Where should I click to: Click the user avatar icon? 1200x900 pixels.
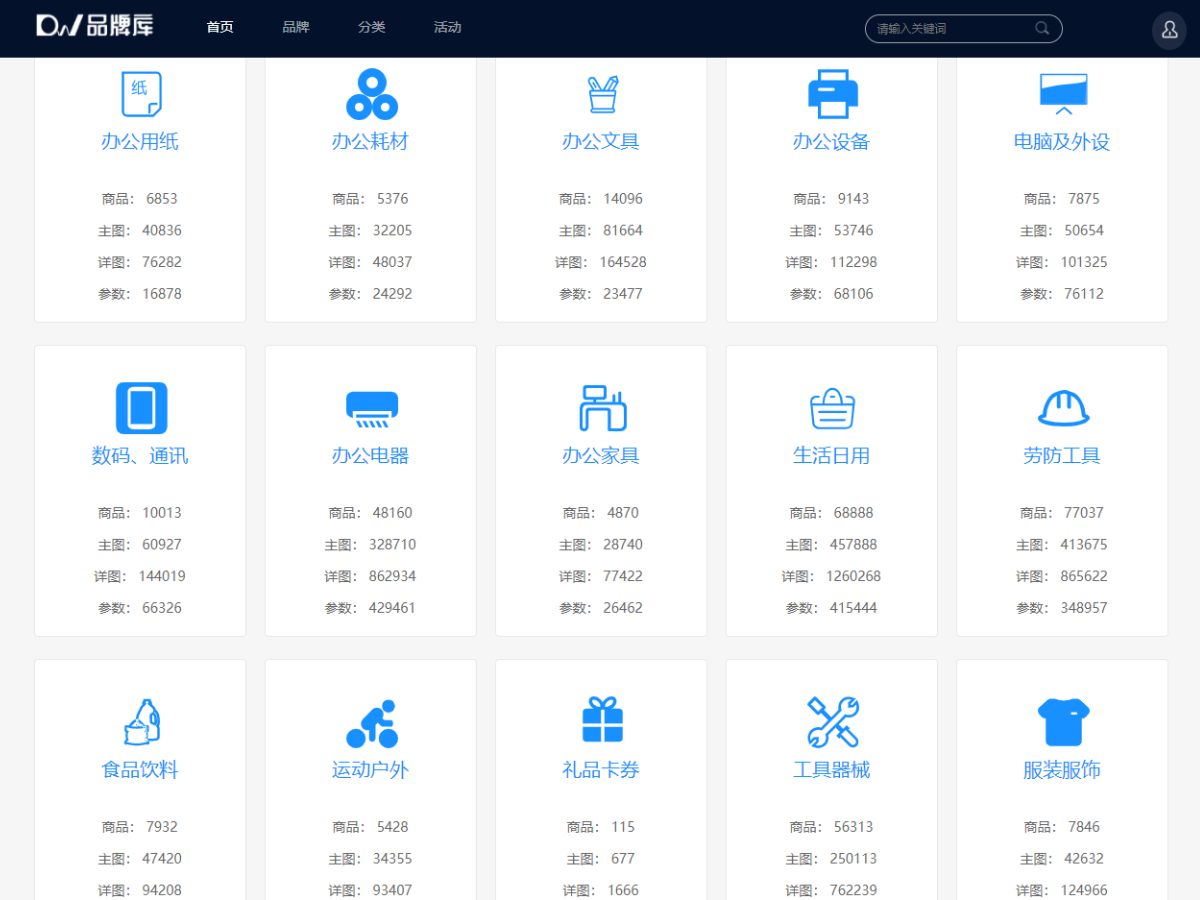(x=1170, y=30)
